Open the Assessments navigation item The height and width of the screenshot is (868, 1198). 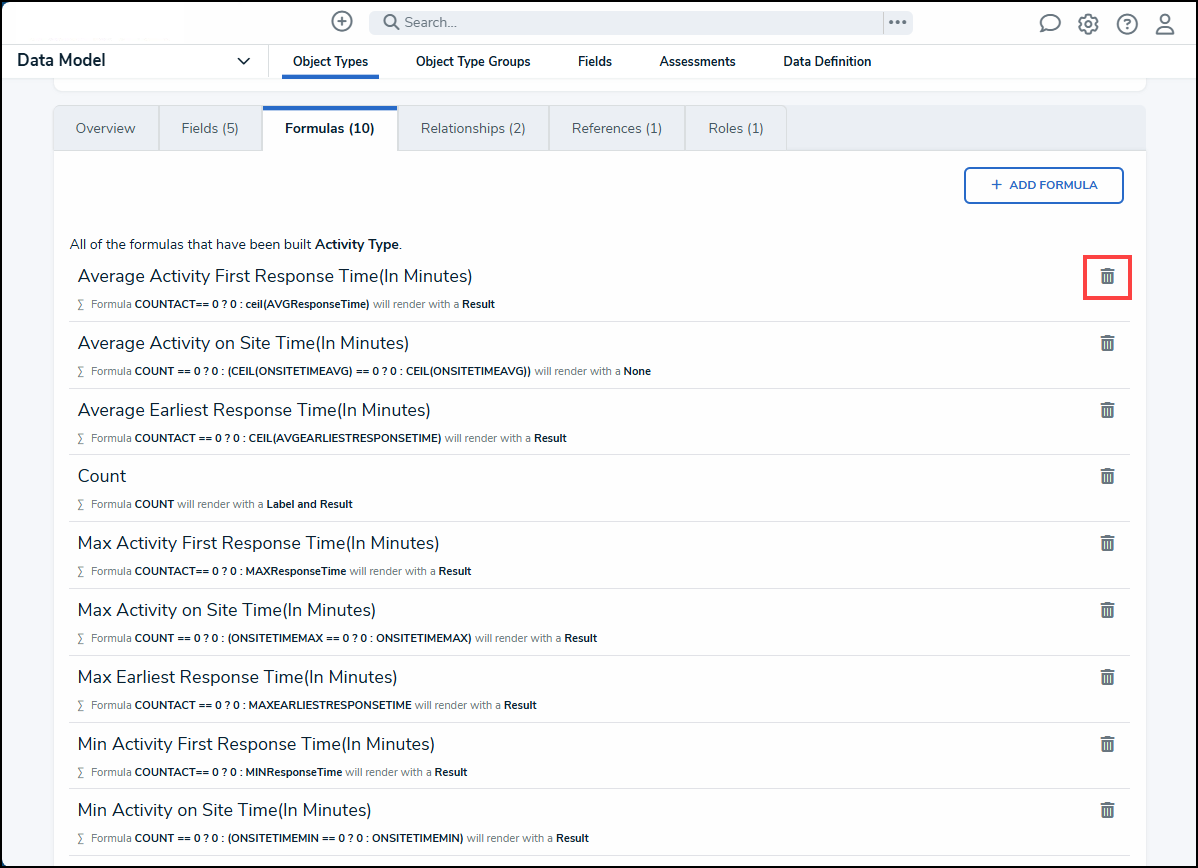click(697, 61)
